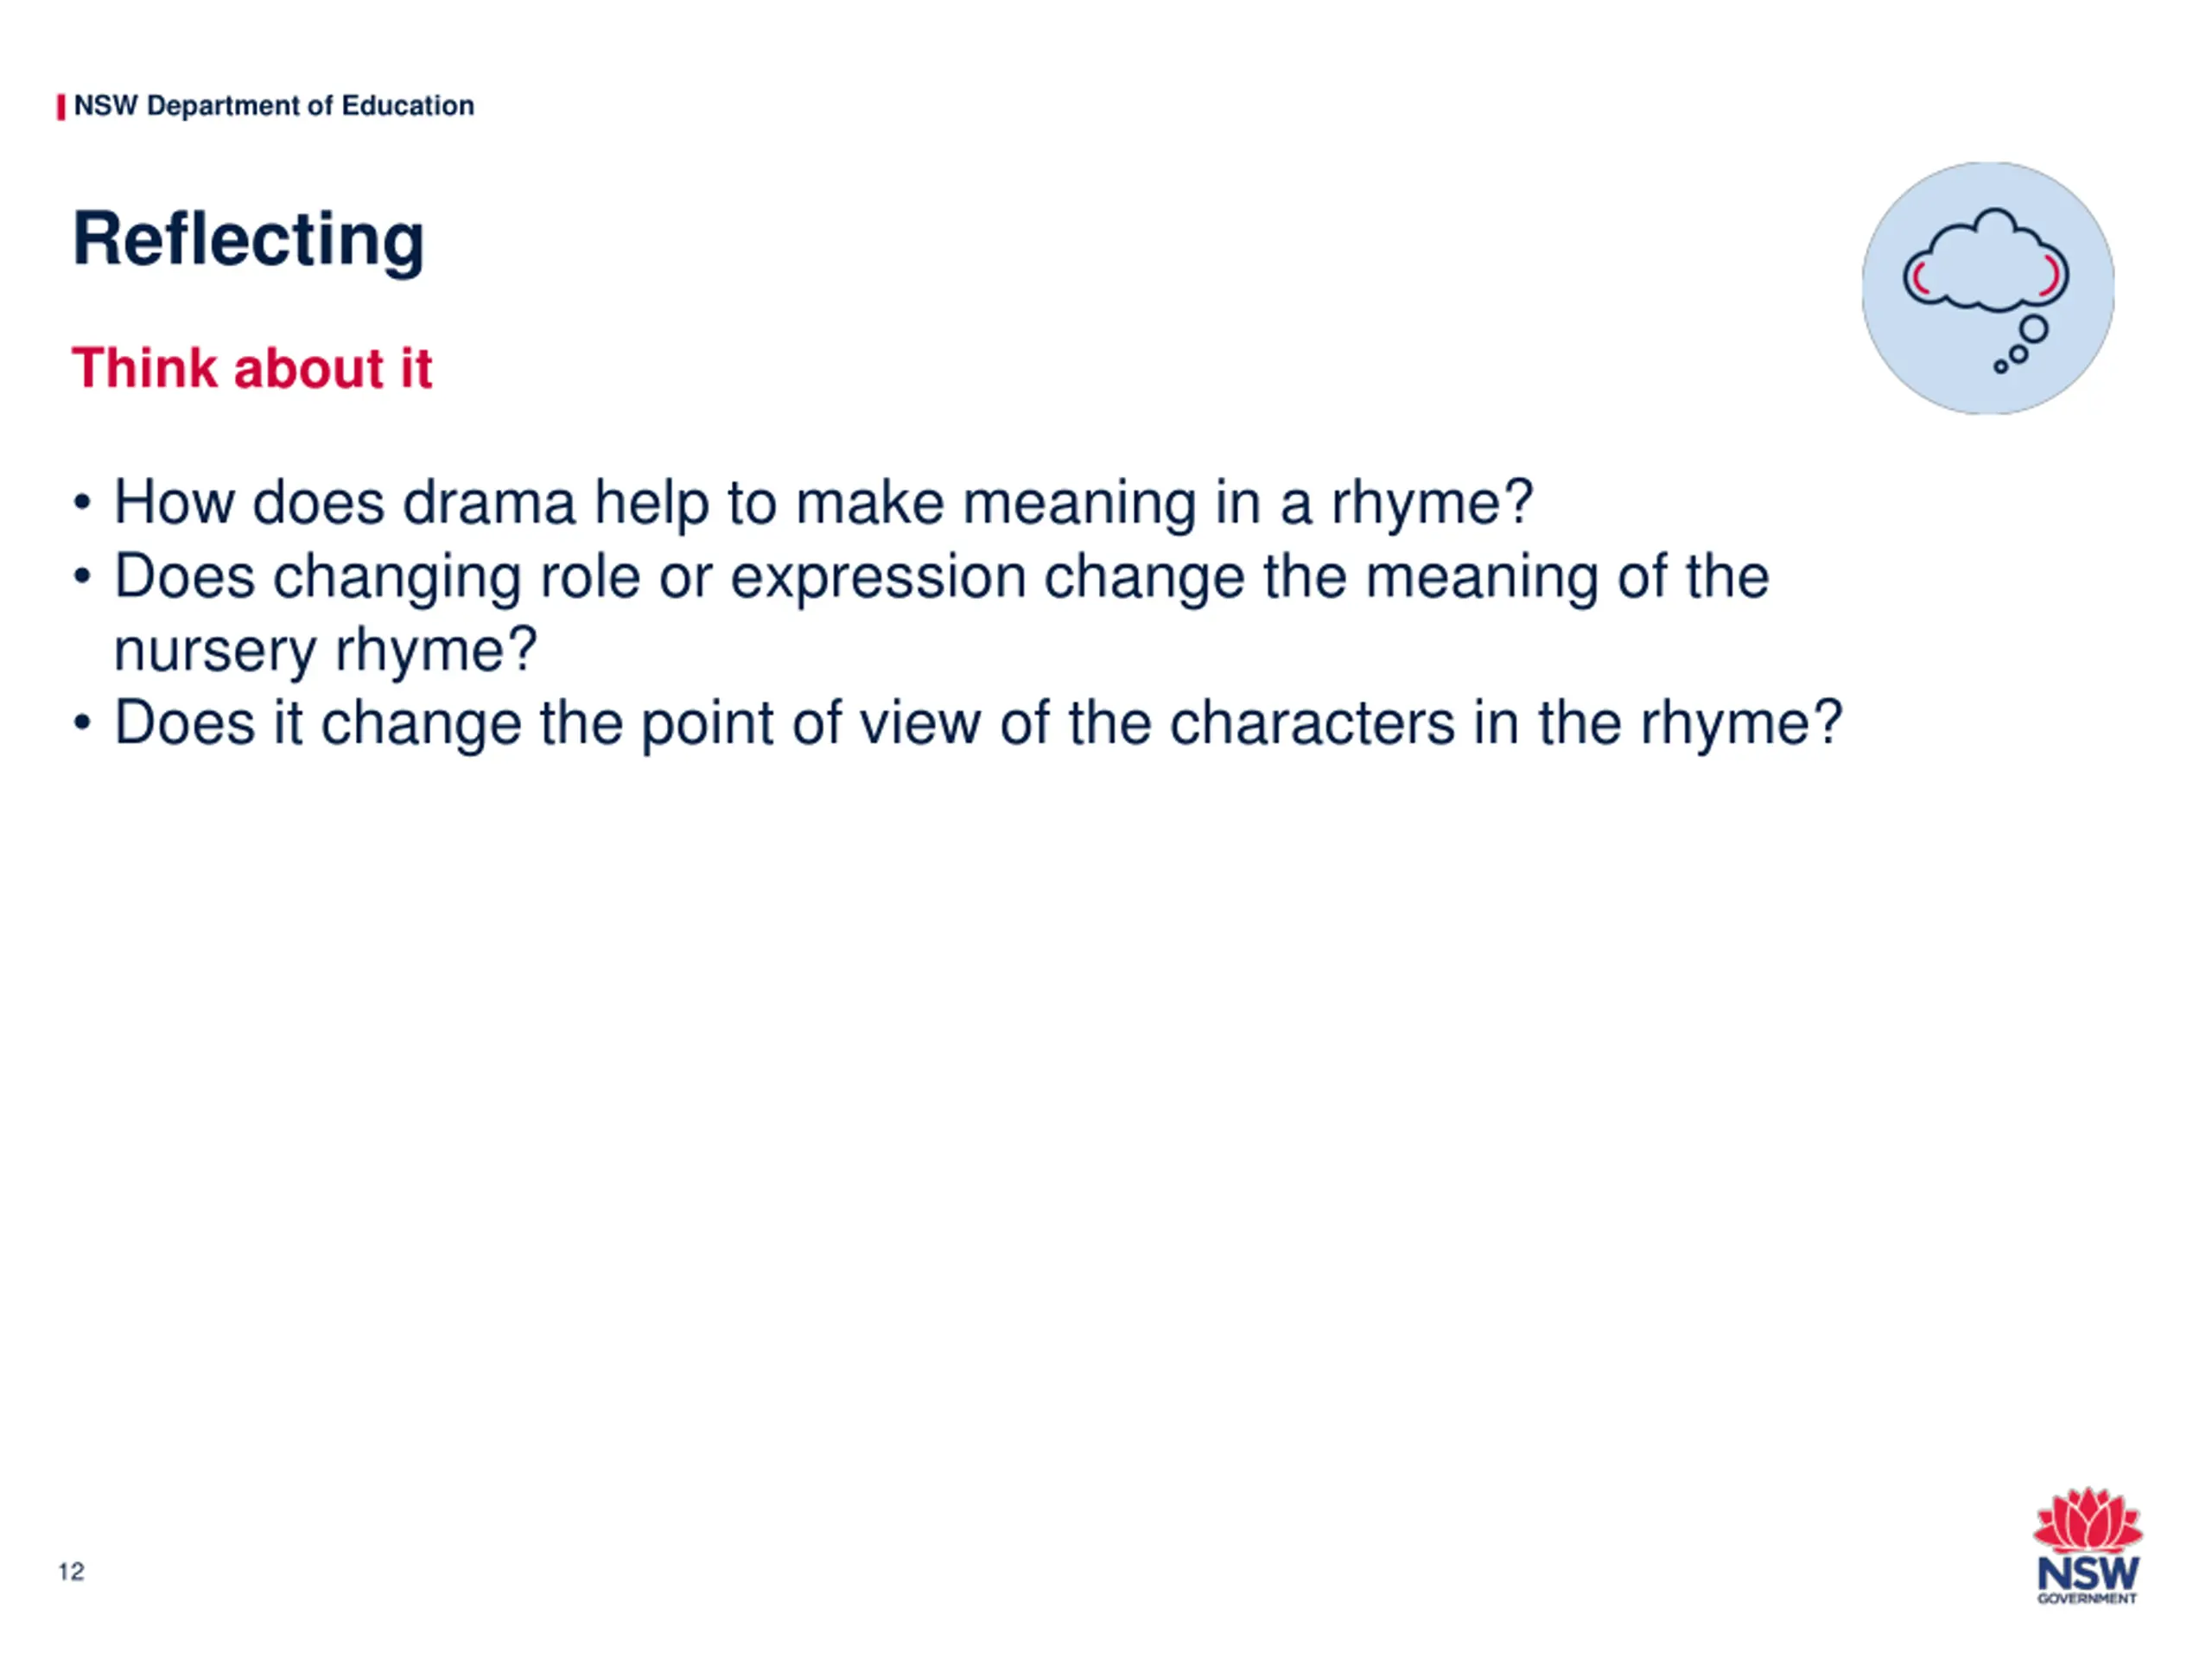Click the question about drama making meaning
Viewport: 2212px width, 1659px height.
(823, 502)
